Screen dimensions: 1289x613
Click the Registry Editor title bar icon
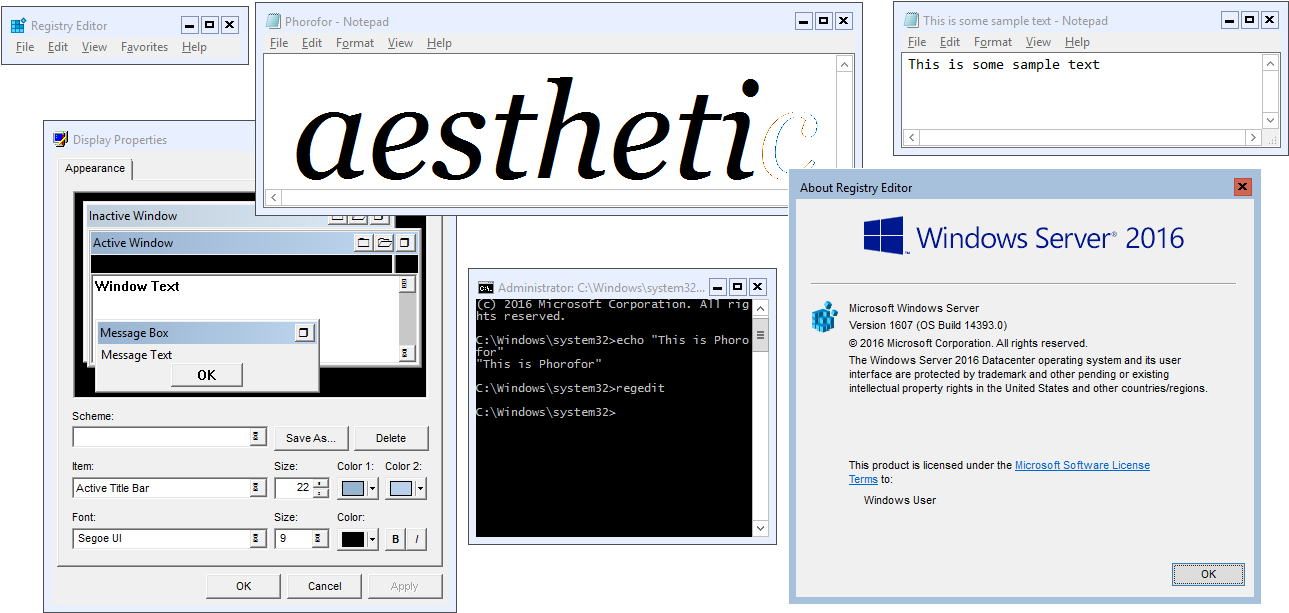(18, 25)
